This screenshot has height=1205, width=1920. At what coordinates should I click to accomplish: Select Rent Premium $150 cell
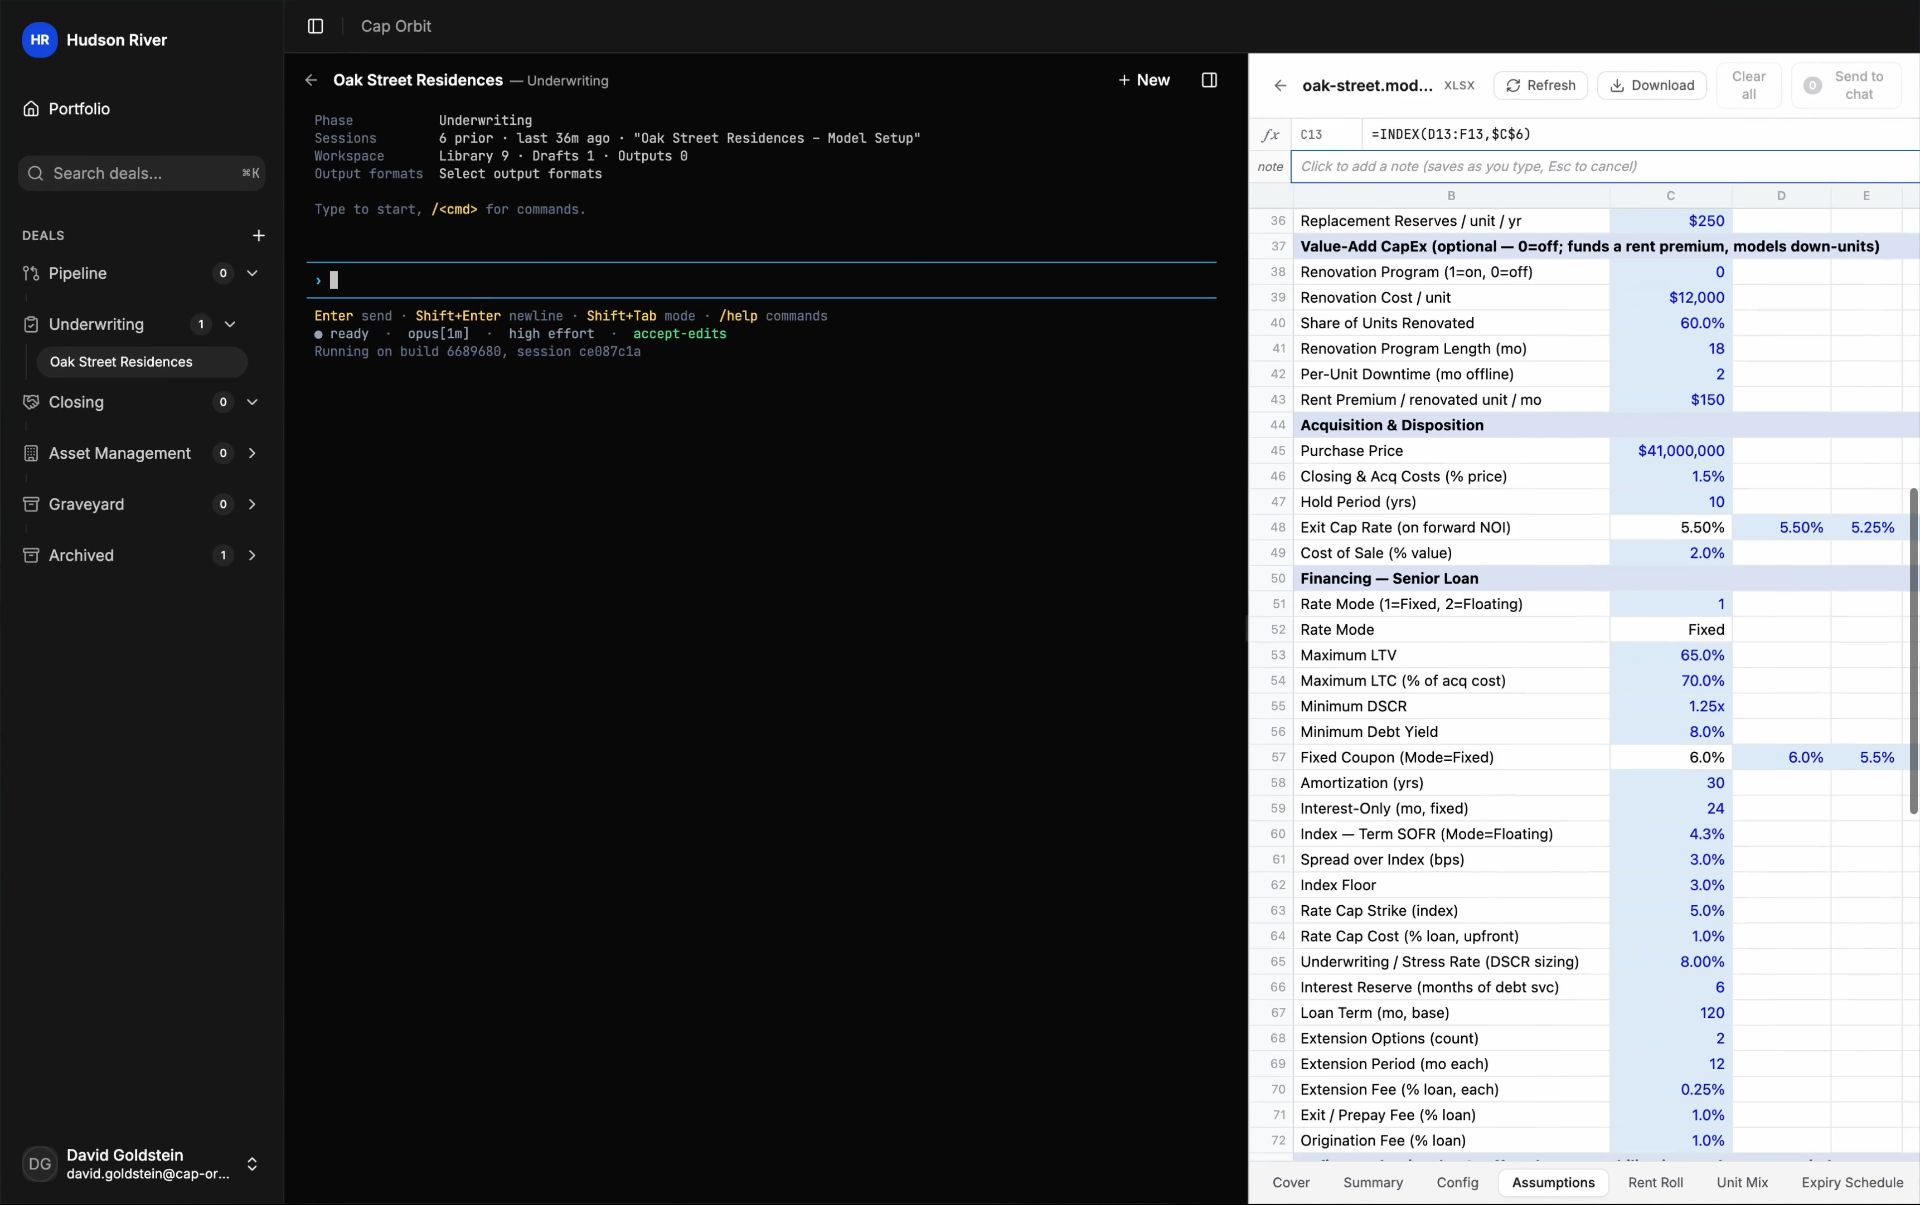tap(1670, 400)
